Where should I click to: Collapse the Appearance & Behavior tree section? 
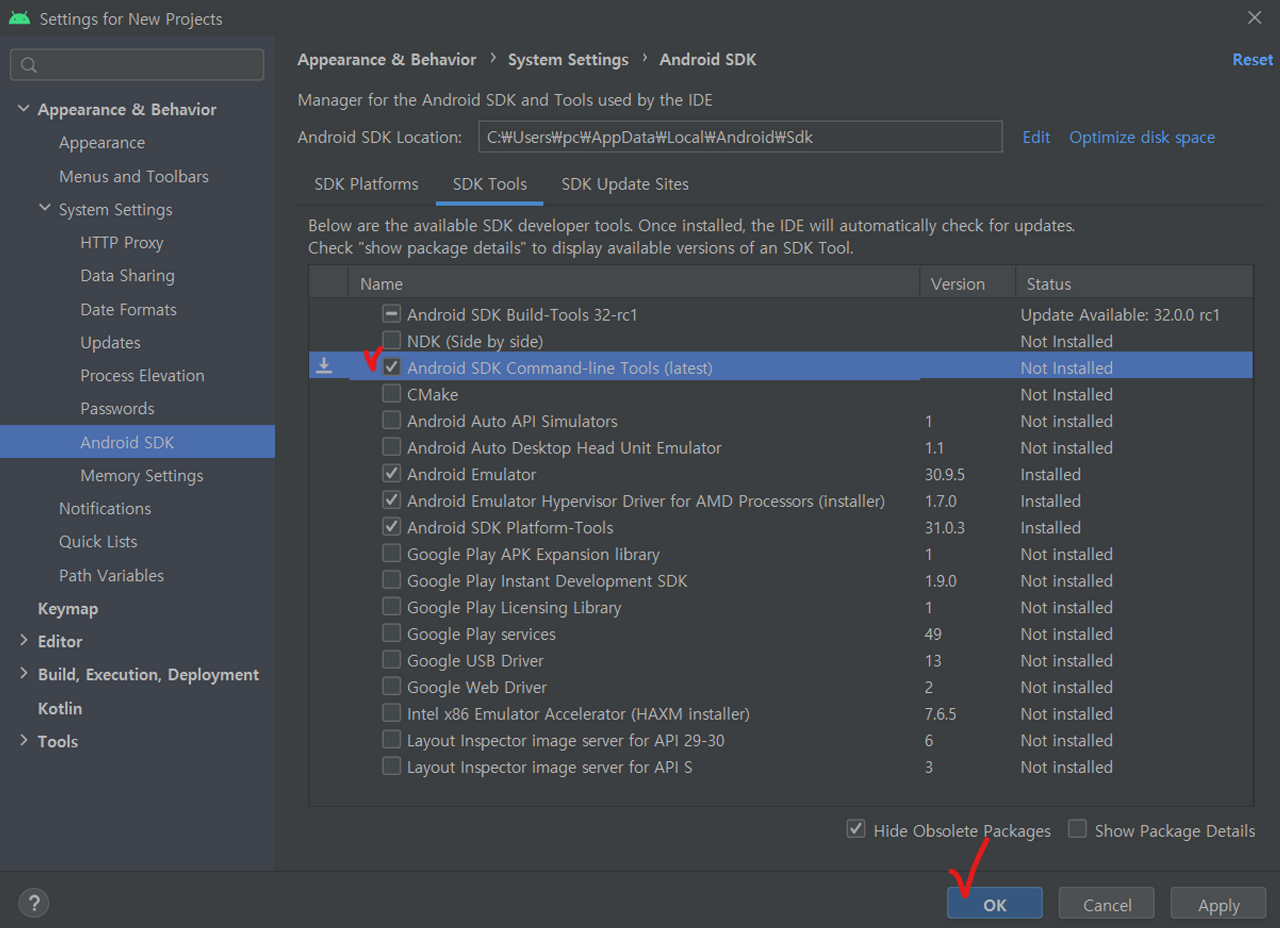[24, 109]
